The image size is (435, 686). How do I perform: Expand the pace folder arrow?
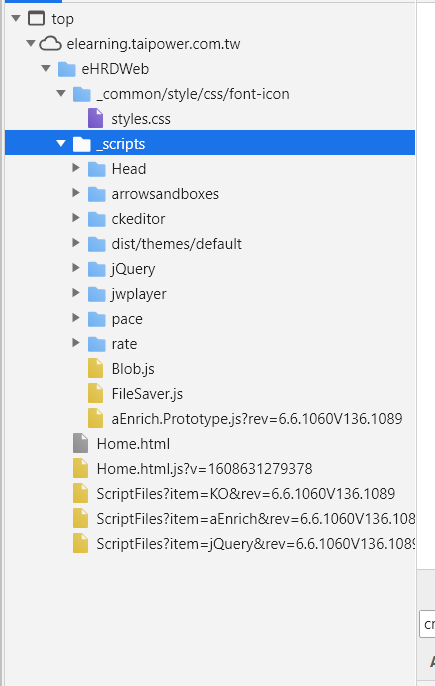pyautogui.click(x=76, y=317)
